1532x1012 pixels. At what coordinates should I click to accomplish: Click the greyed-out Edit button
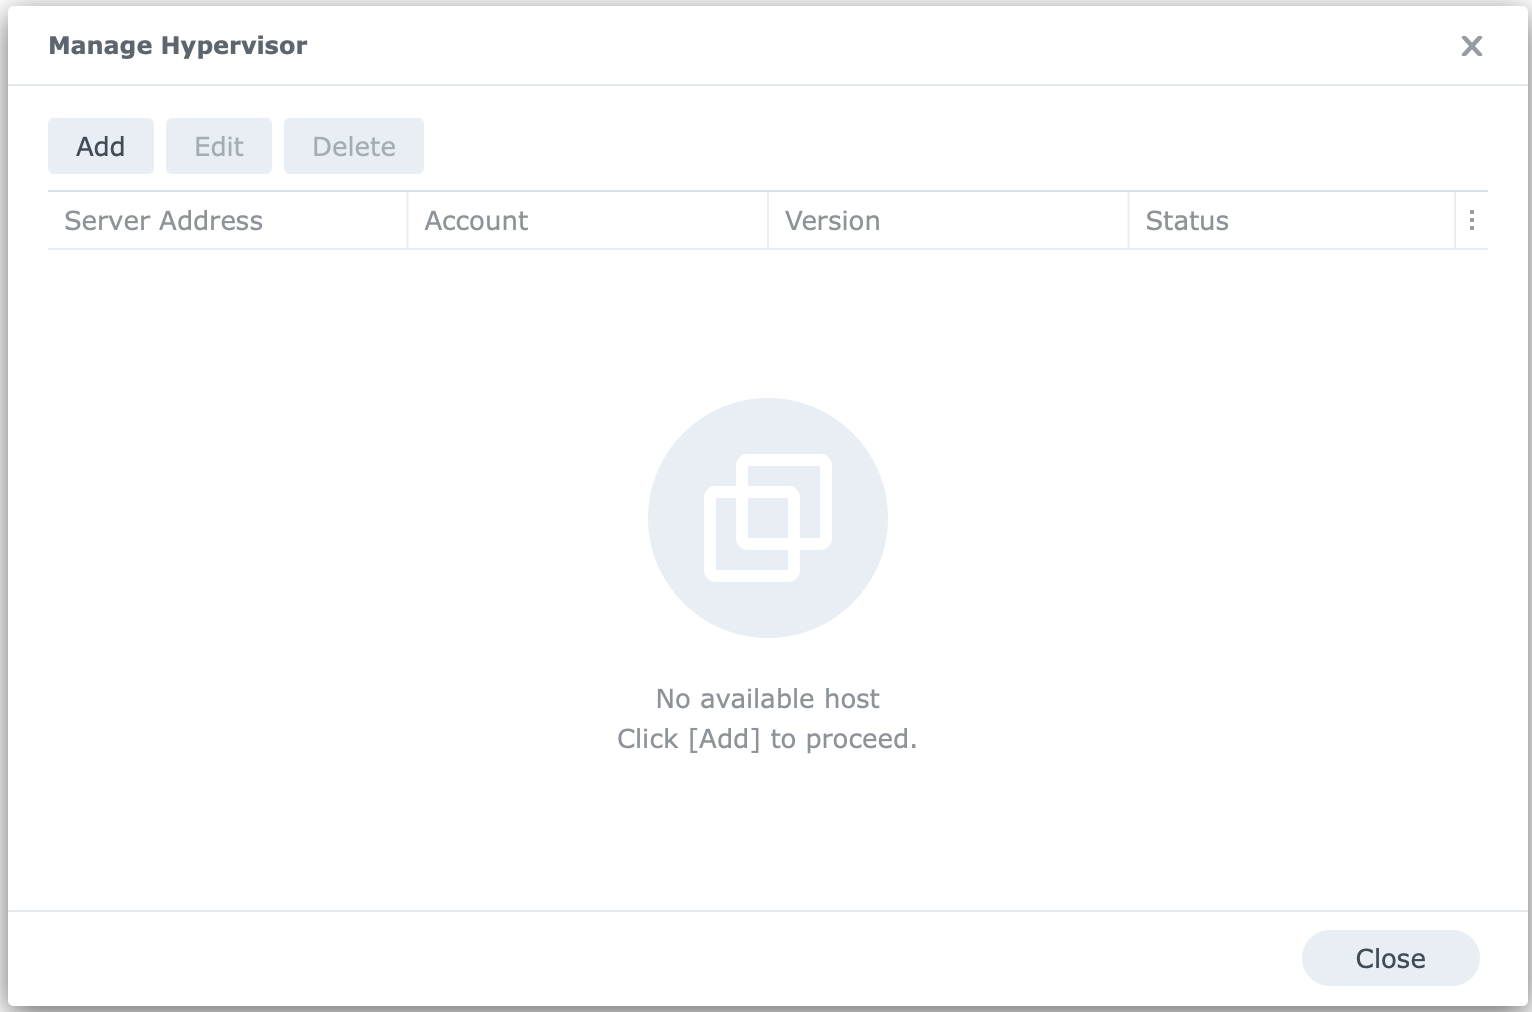(x=219, y=146)
